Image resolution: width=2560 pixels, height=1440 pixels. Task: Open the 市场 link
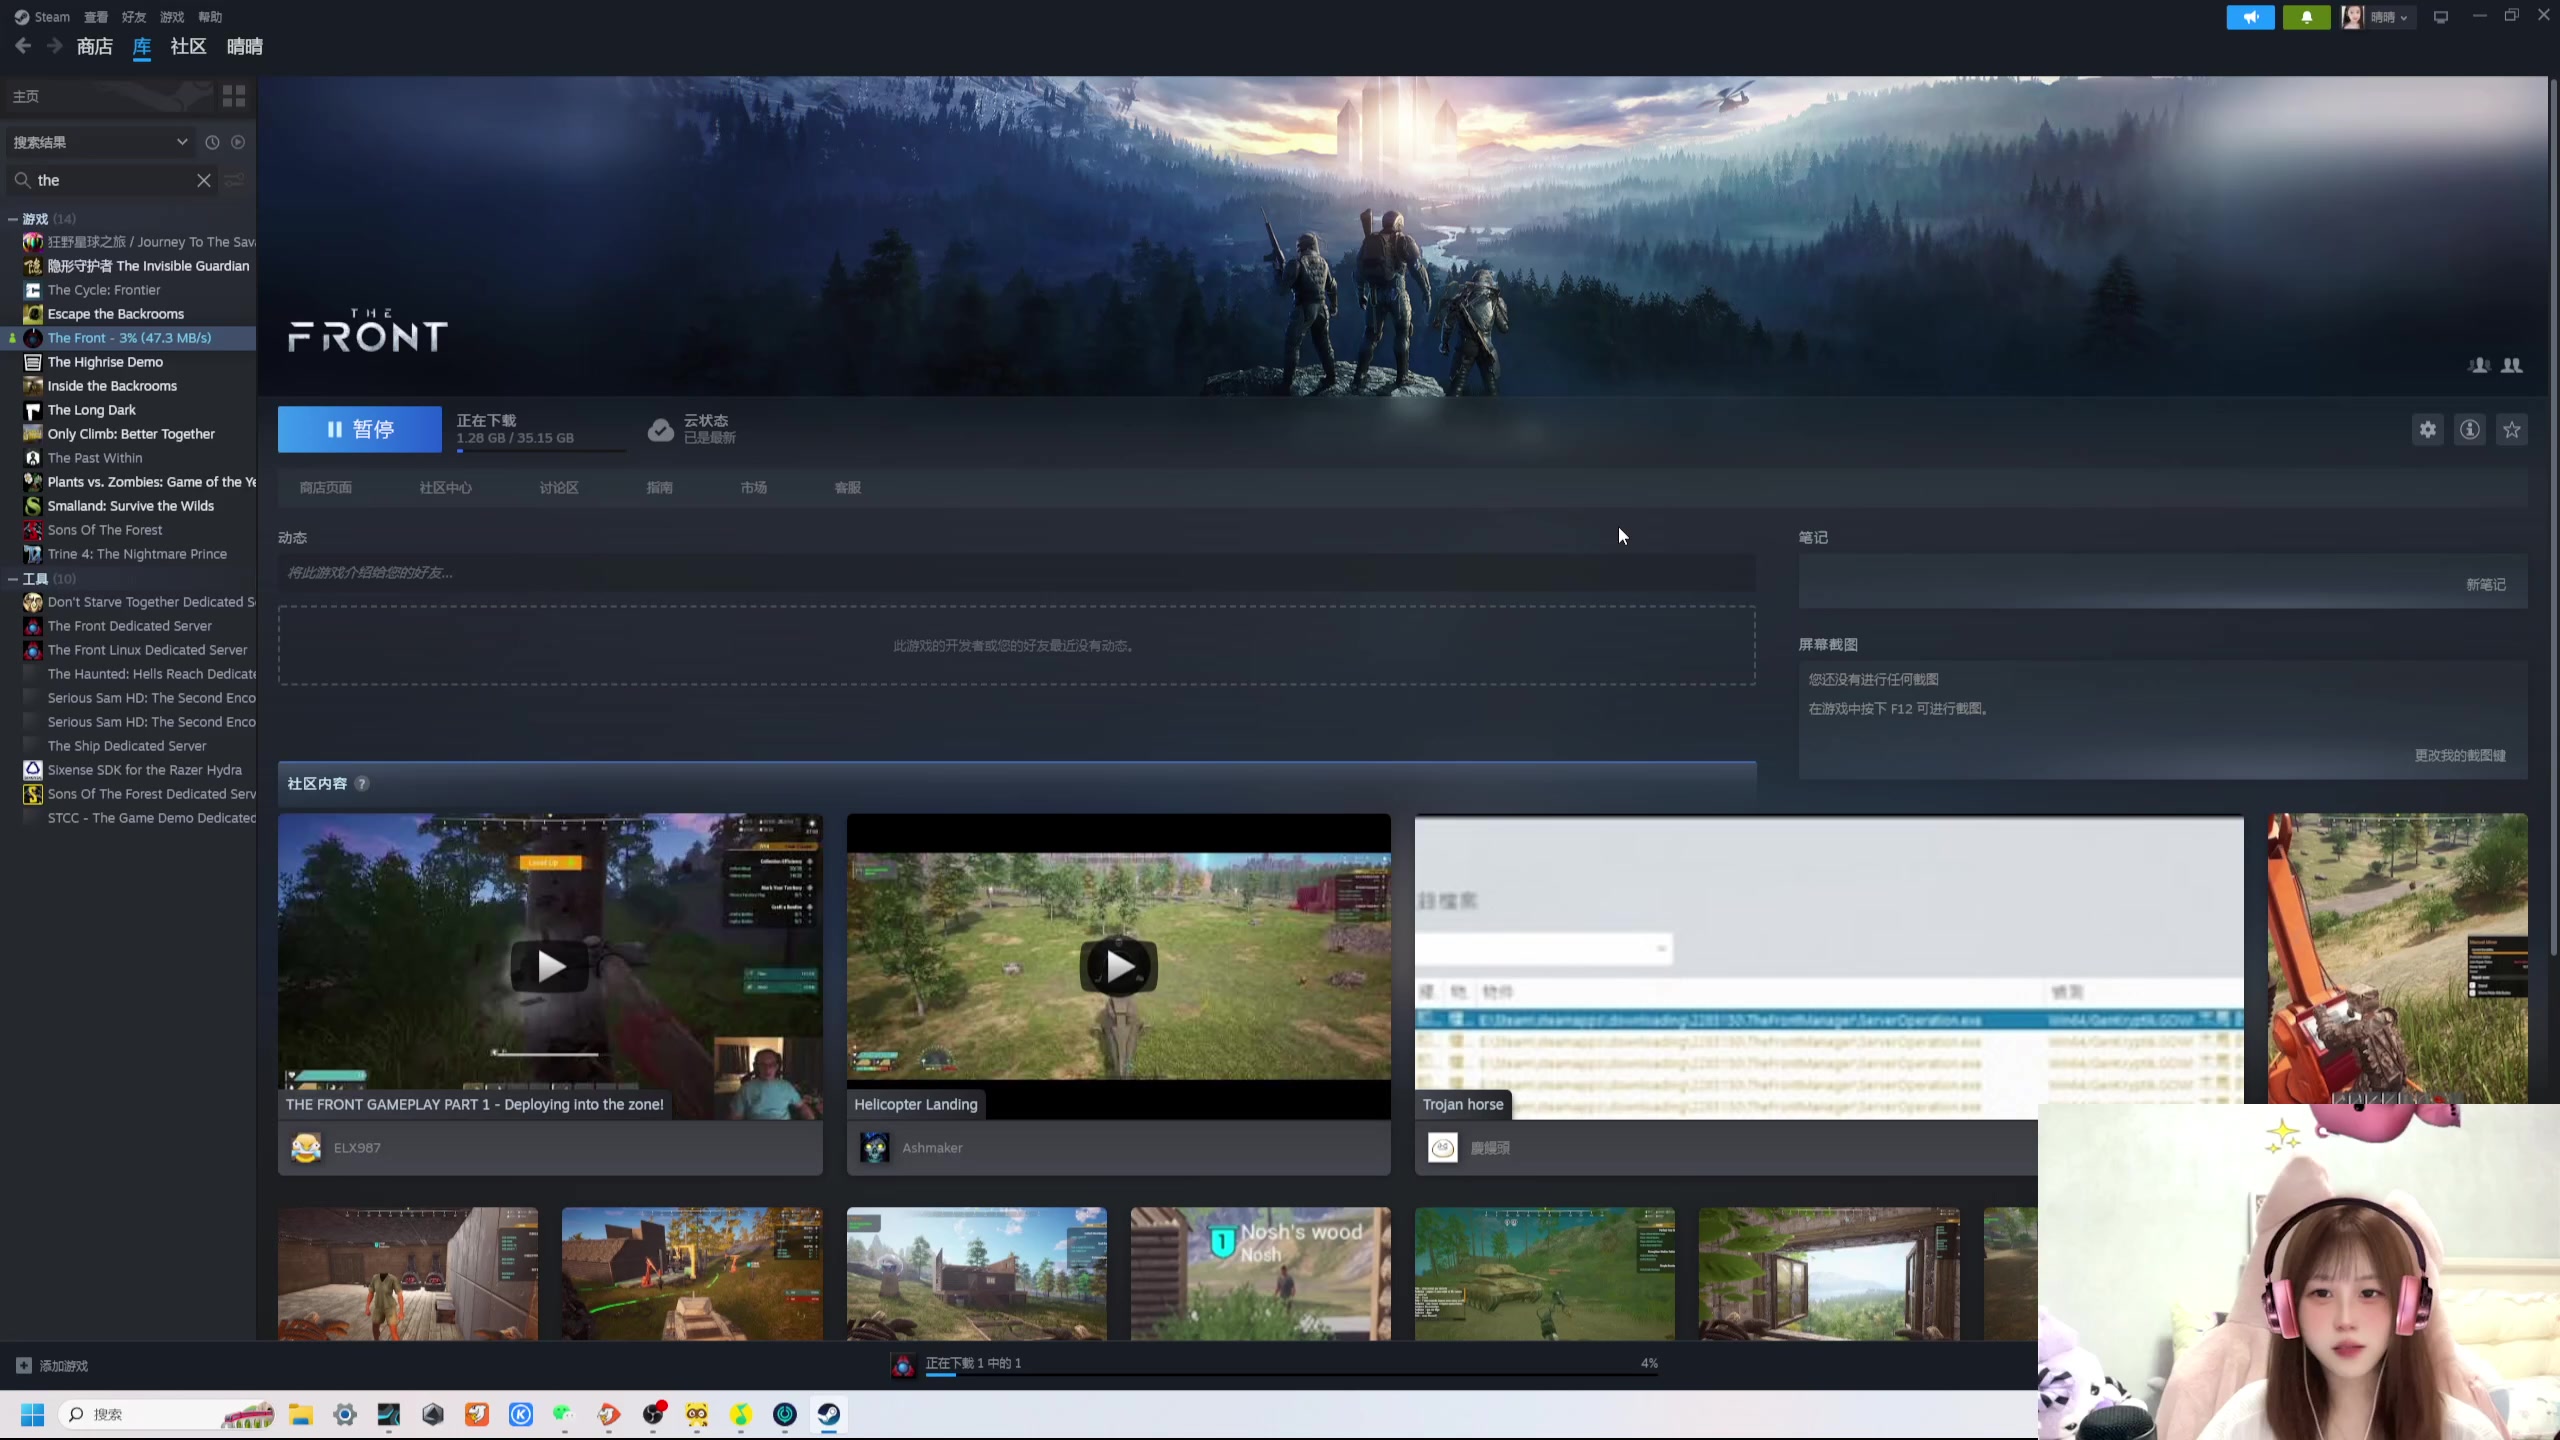tap(754, 488)
